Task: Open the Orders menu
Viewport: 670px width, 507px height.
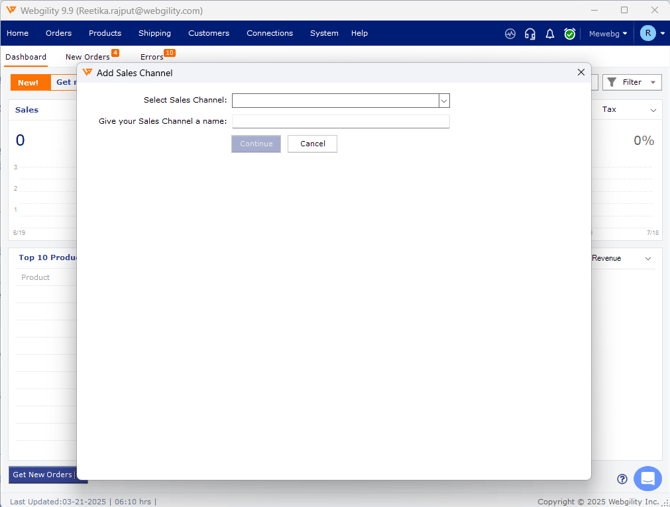Action: (59, 33)
